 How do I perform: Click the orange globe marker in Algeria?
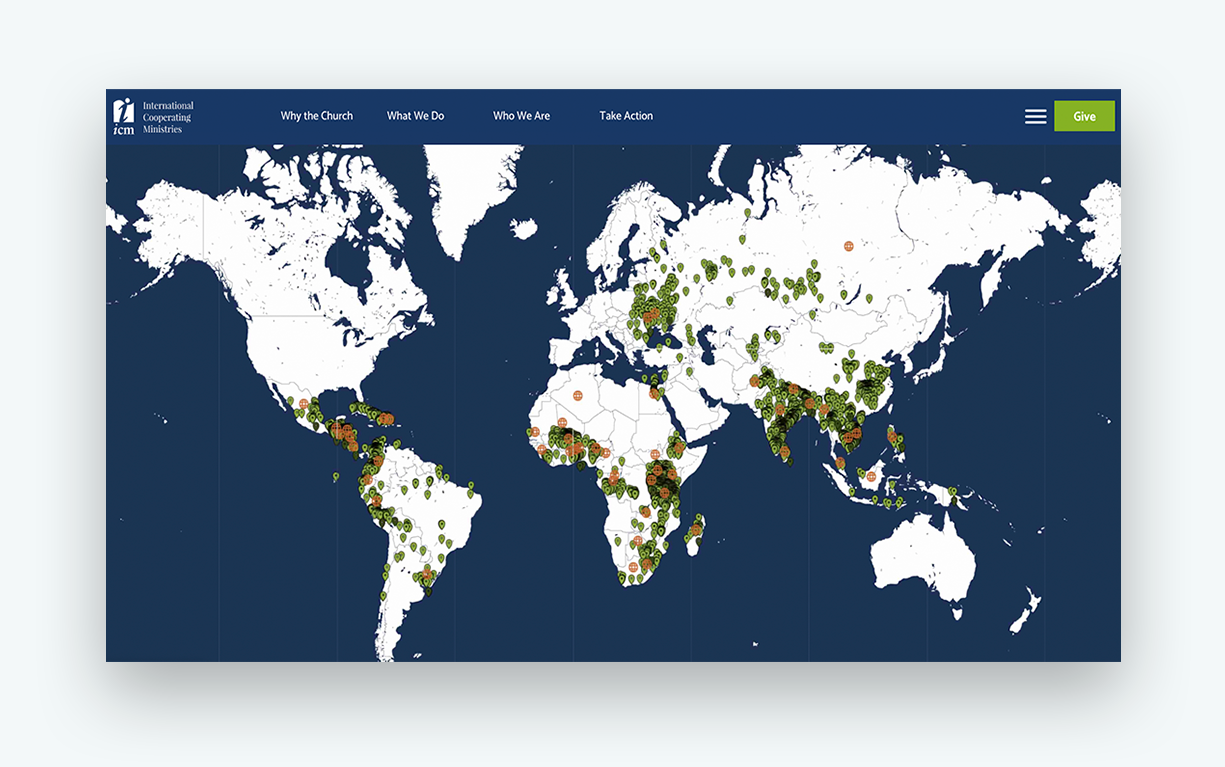point(578,394)
